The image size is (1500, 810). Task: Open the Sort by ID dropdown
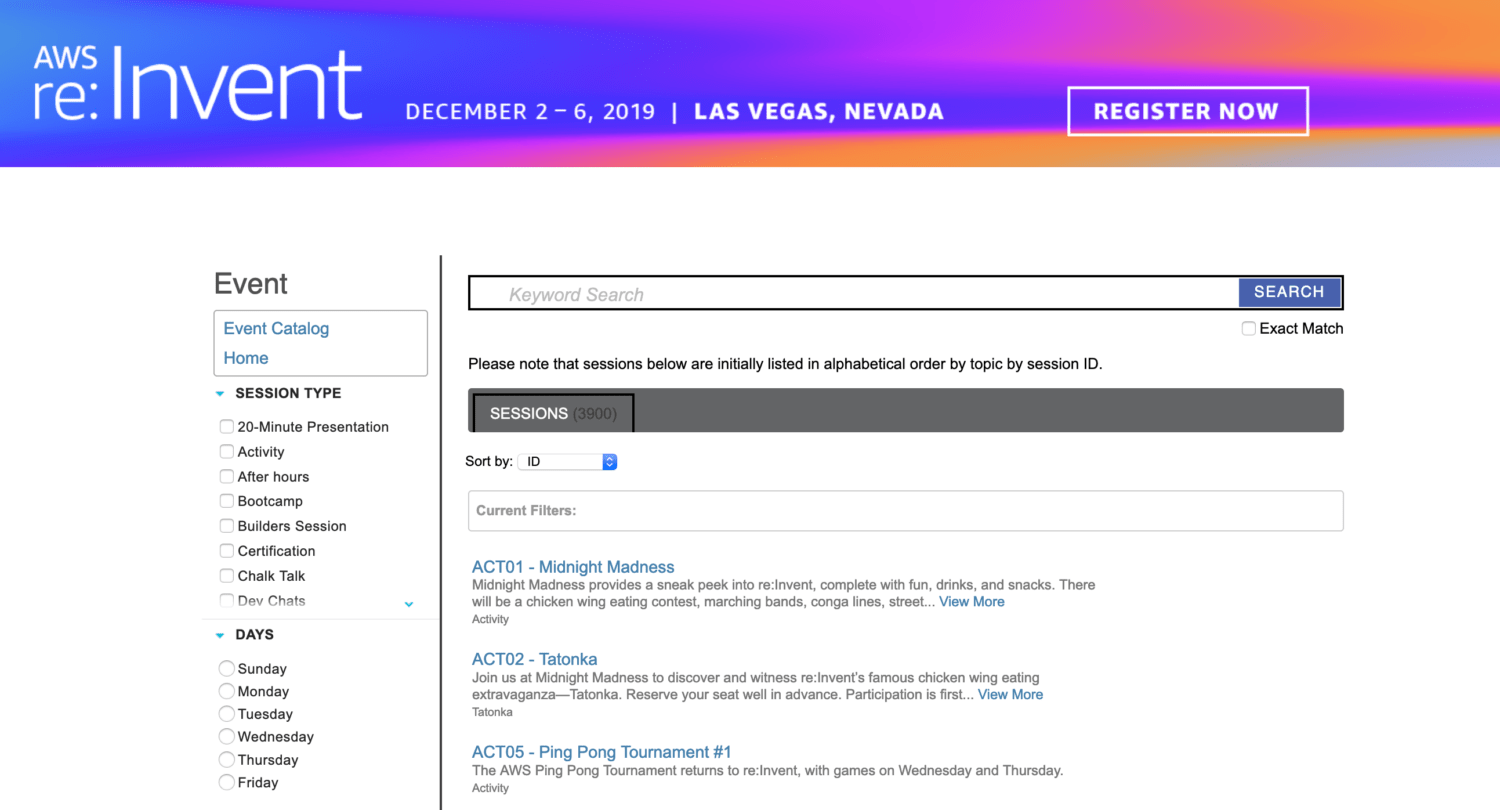pos(568,462)
